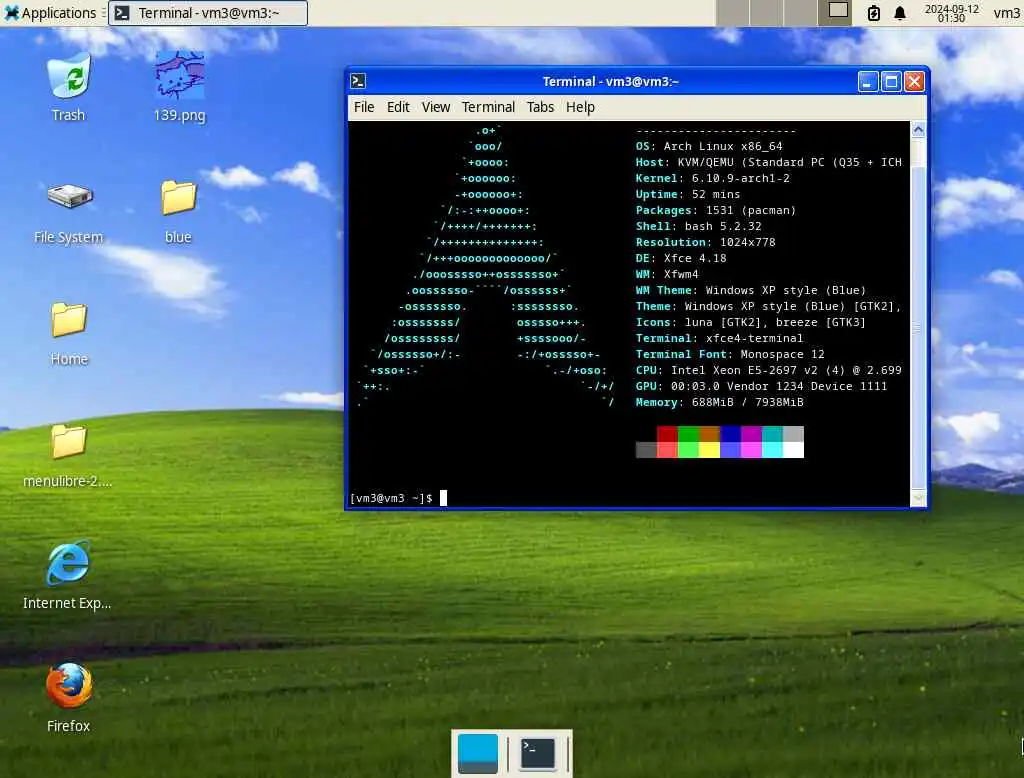
Task: Click the terminal scrollbar up arrow
Action: coord(918,130)
